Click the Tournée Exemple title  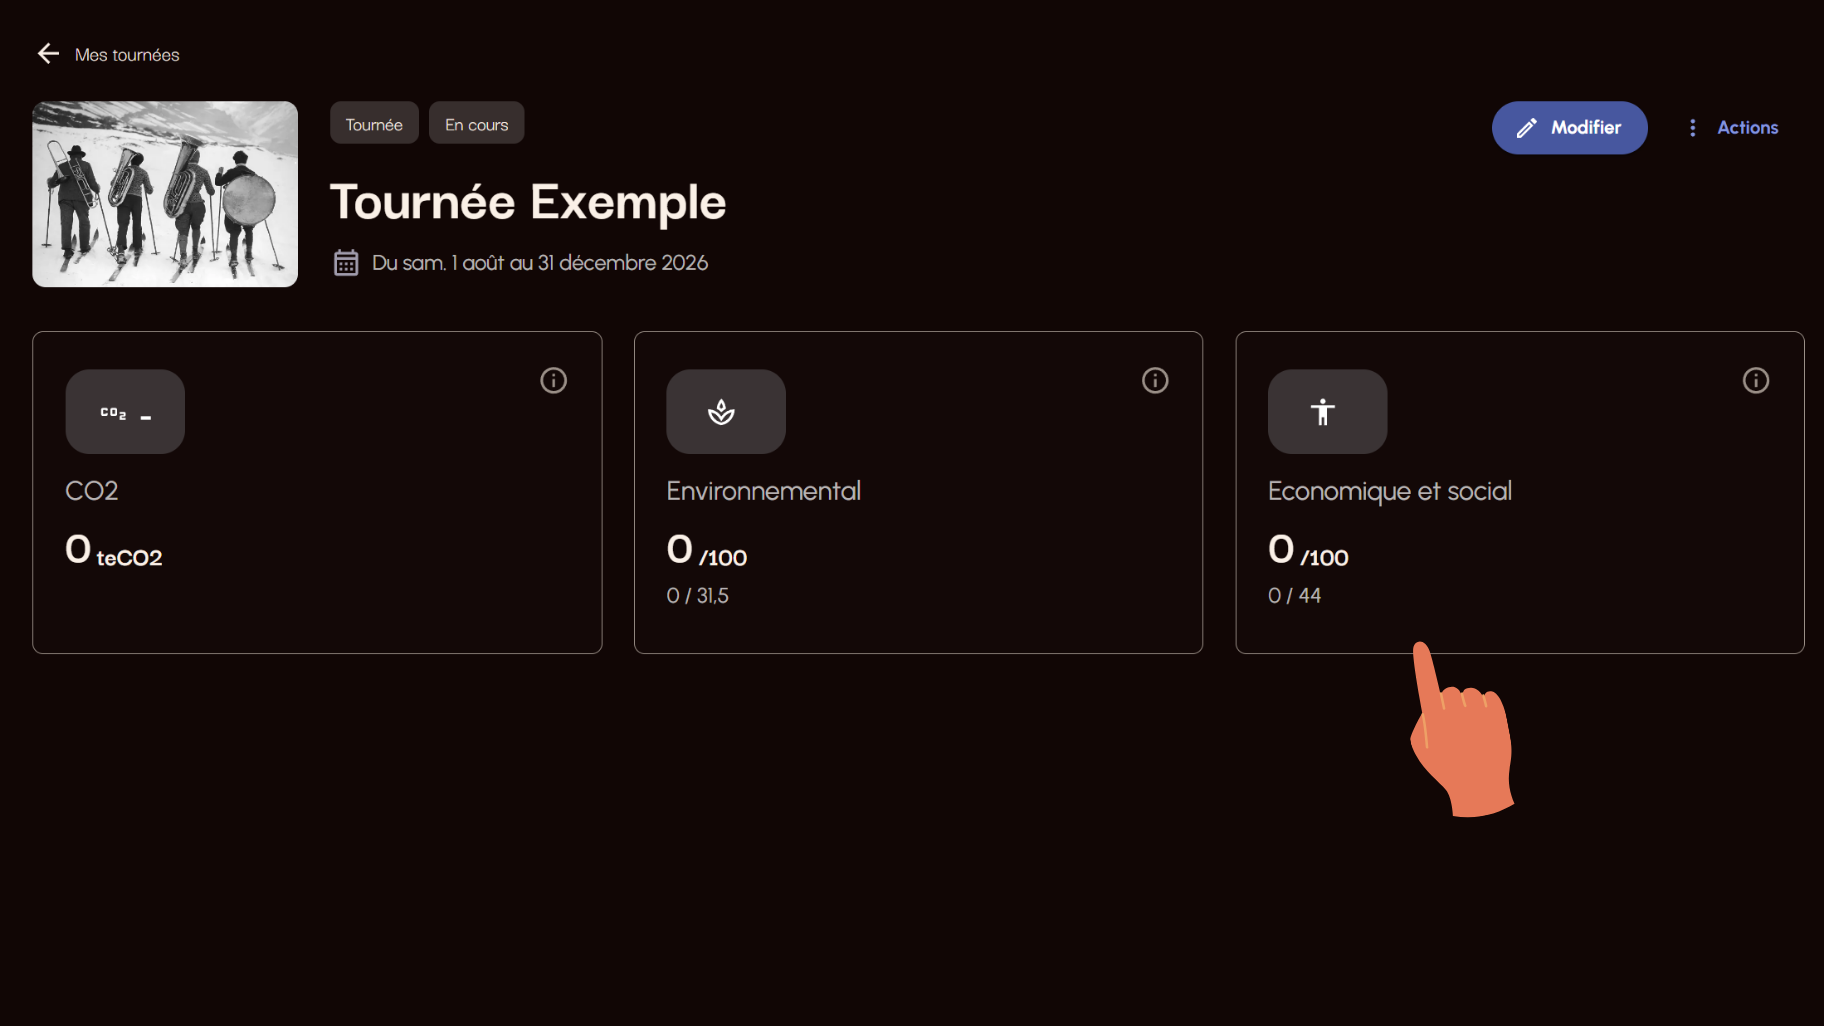click(x=528, y=203)
